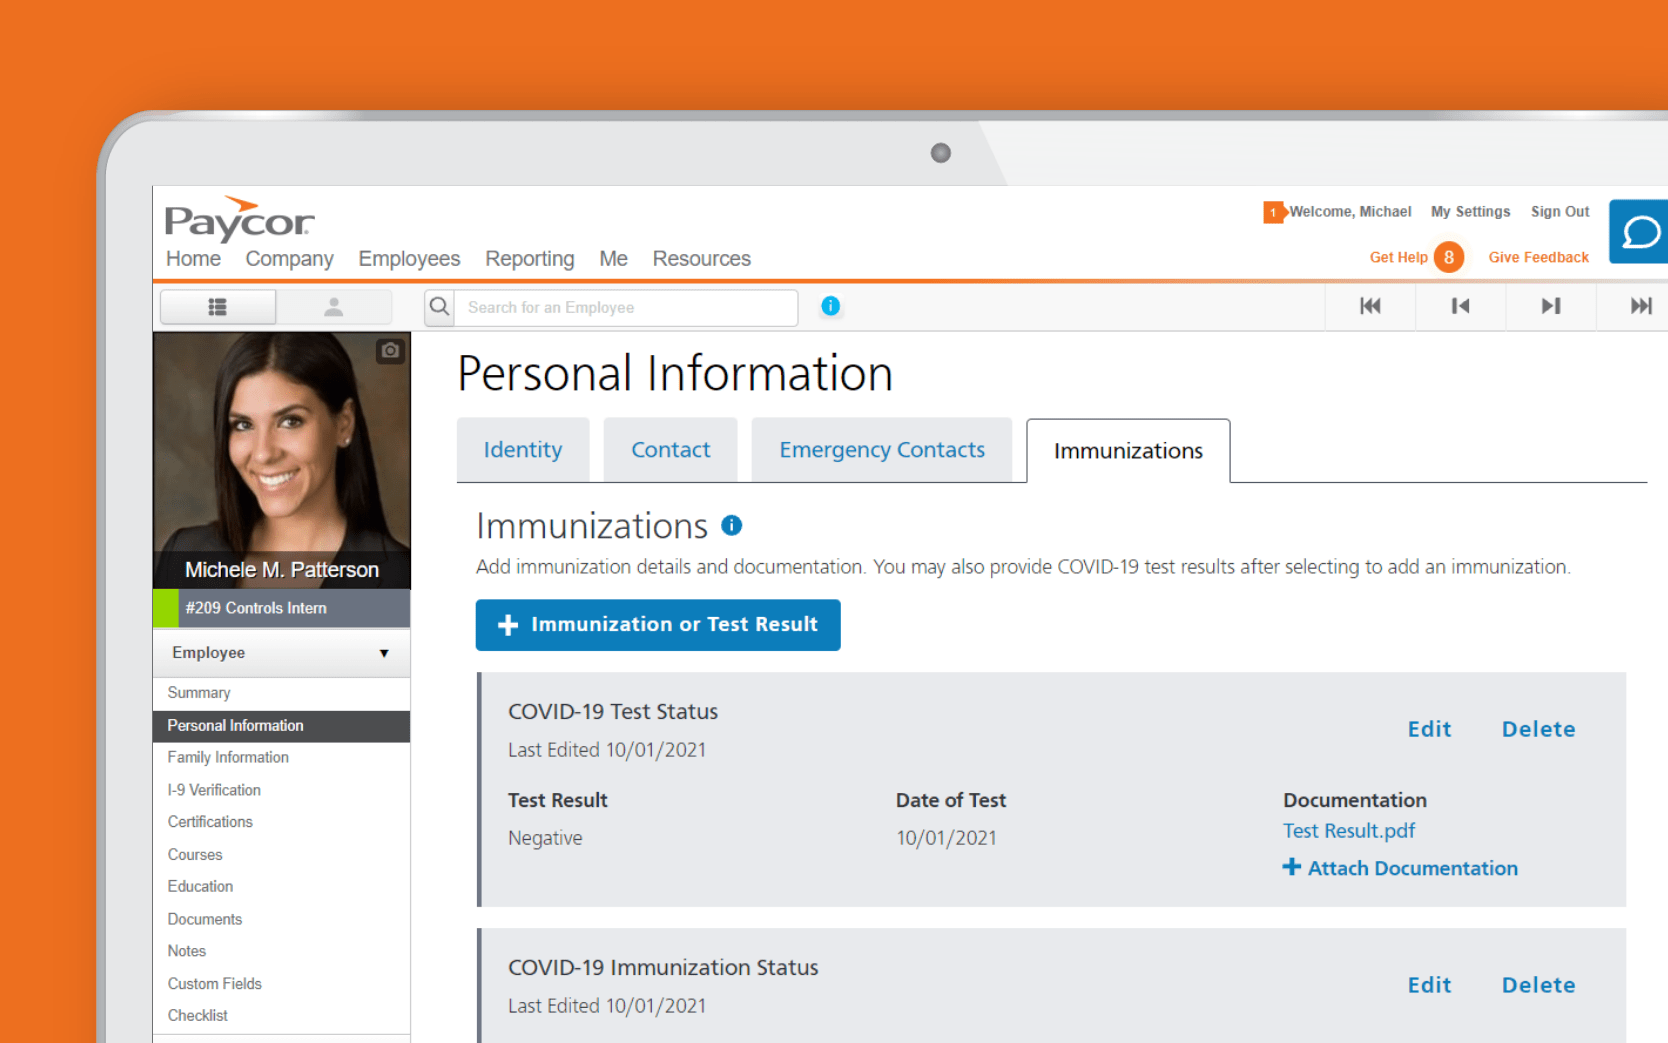Click the "Welcome, Michael" text
The height and width of the screenshot is (1043, 1668).
coord(1350,212)
